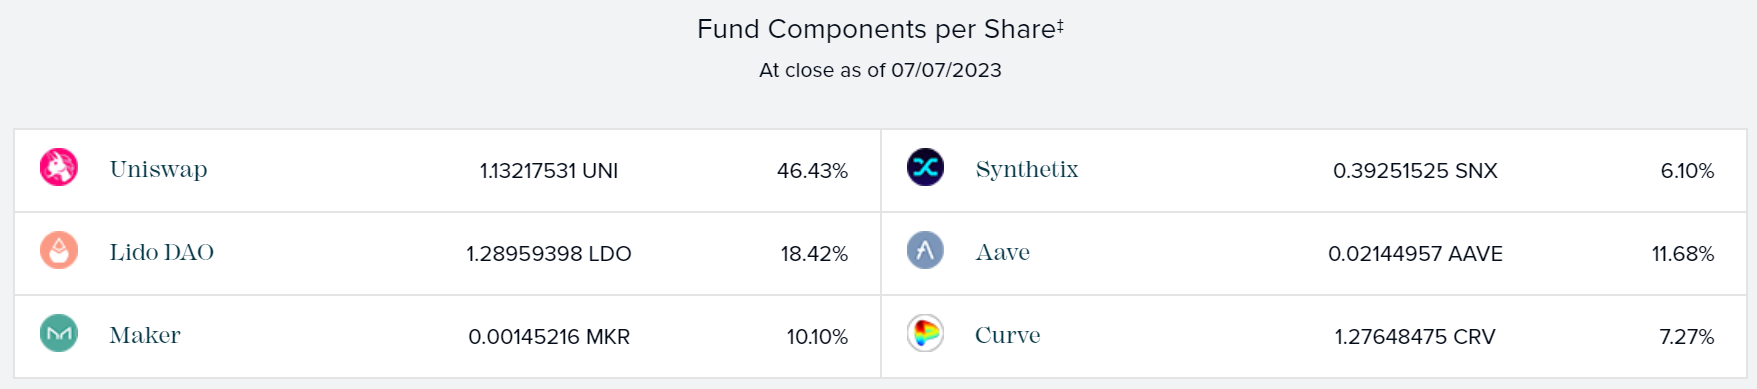Click the 46.43% Uniswap weighting

click(812, 171)
